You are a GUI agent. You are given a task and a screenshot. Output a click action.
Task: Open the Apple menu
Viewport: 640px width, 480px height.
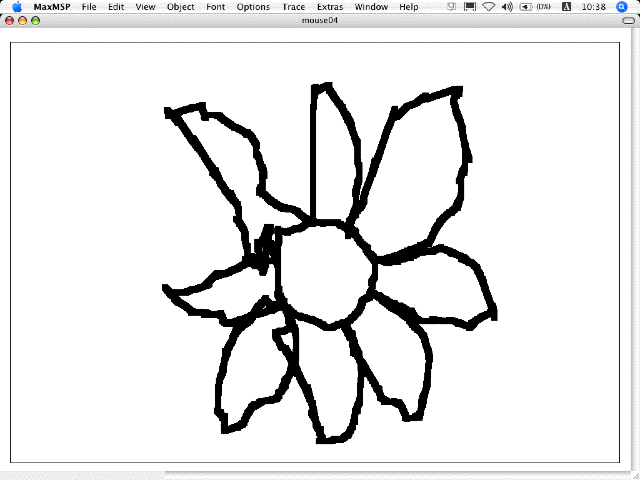point(17,7)
